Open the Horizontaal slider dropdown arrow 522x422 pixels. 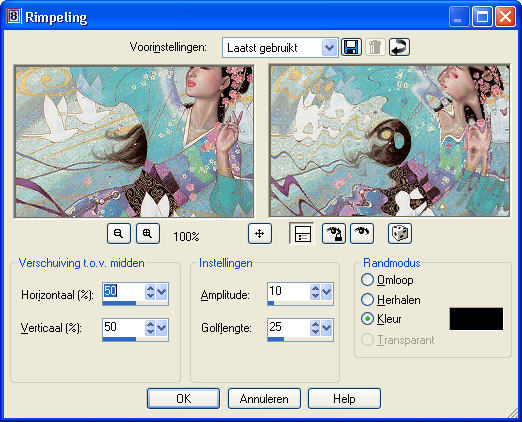(x=162, y=292)
